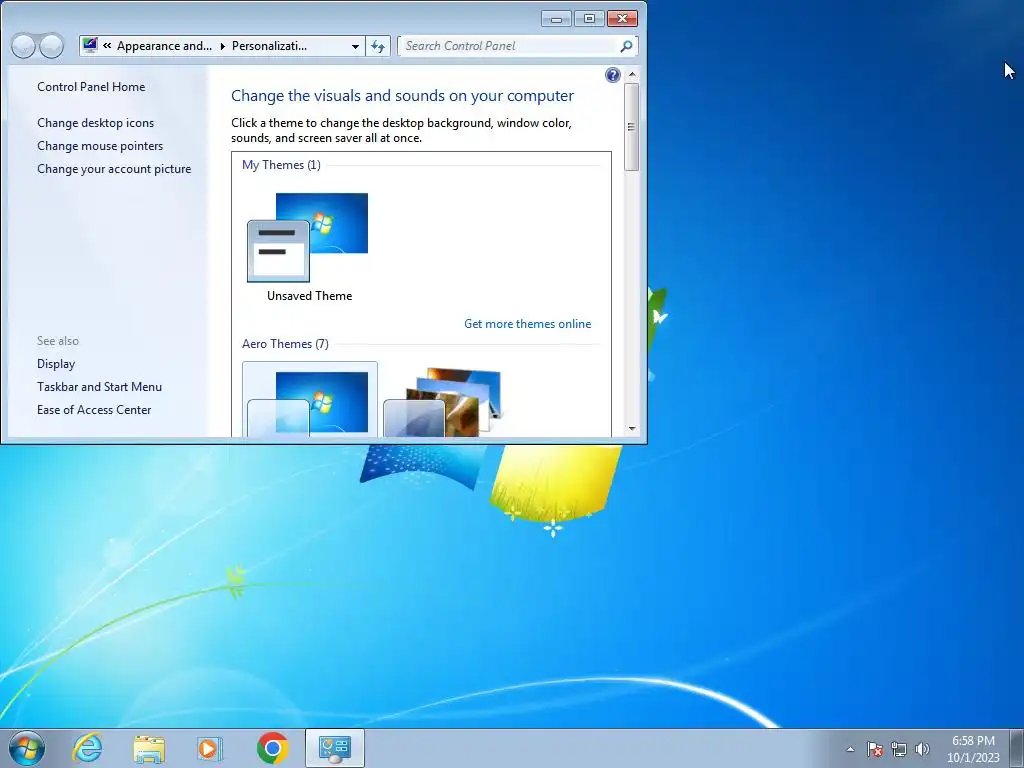This screenshot has width=1024, height=768.
Task: Open the Display link under See also
Action: 56,364
